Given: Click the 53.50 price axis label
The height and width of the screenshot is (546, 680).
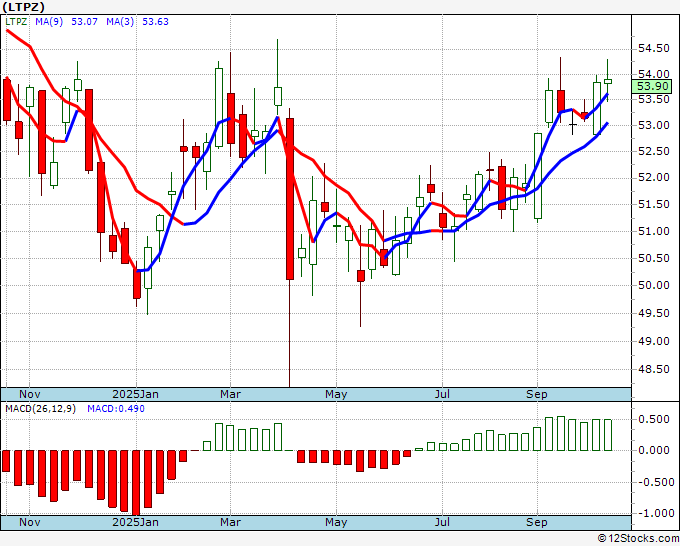Looking at the screenshot, I should (654, 99).
